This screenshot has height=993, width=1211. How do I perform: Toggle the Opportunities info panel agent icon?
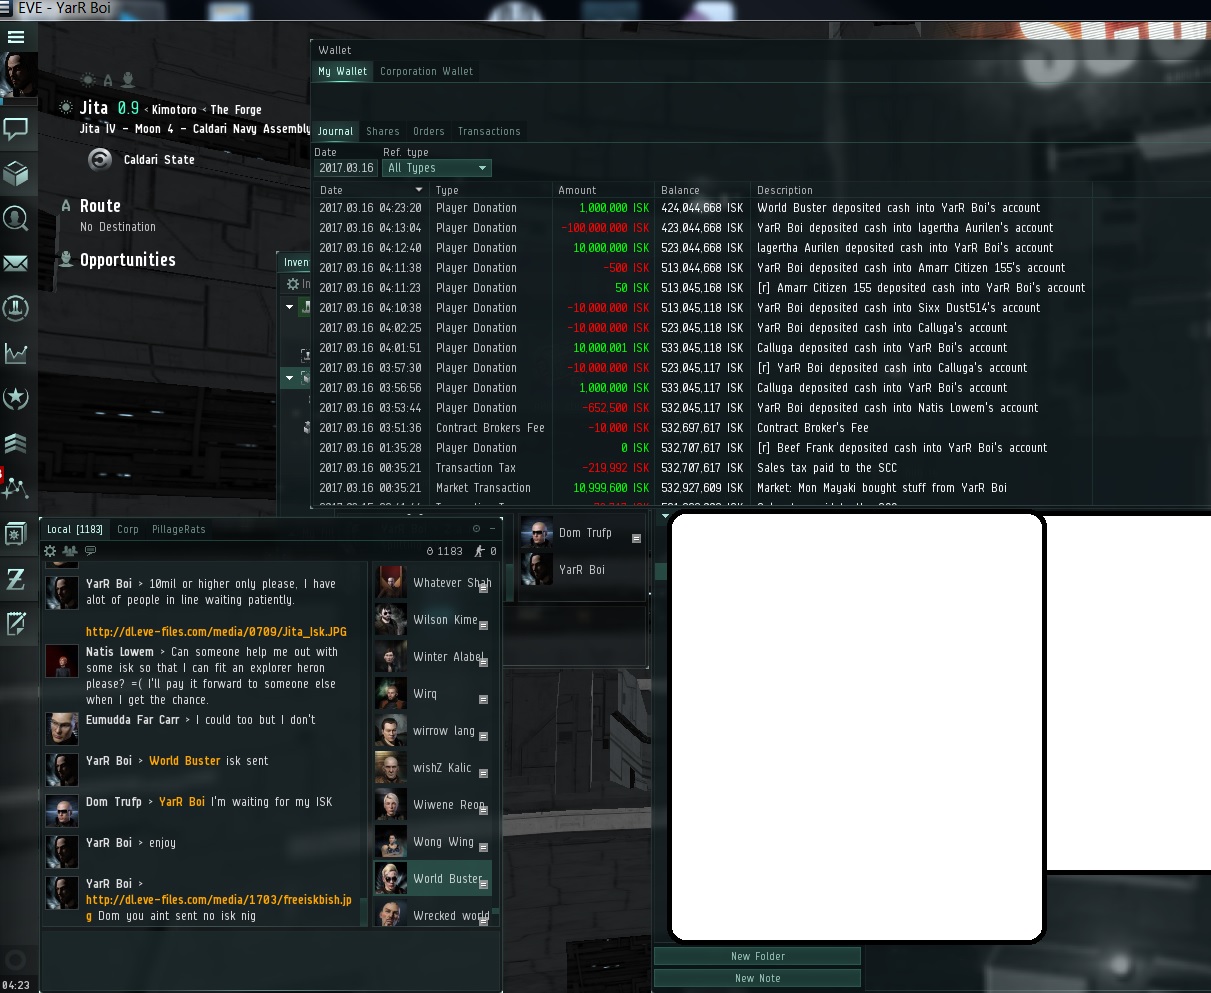point(127,80)
